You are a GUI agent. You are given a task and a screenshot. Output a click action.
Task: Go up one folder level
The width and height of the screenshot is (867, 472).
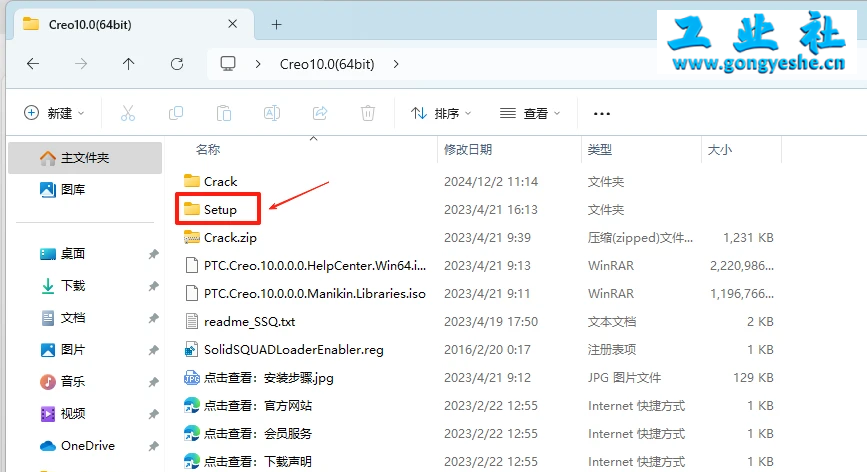128,64
